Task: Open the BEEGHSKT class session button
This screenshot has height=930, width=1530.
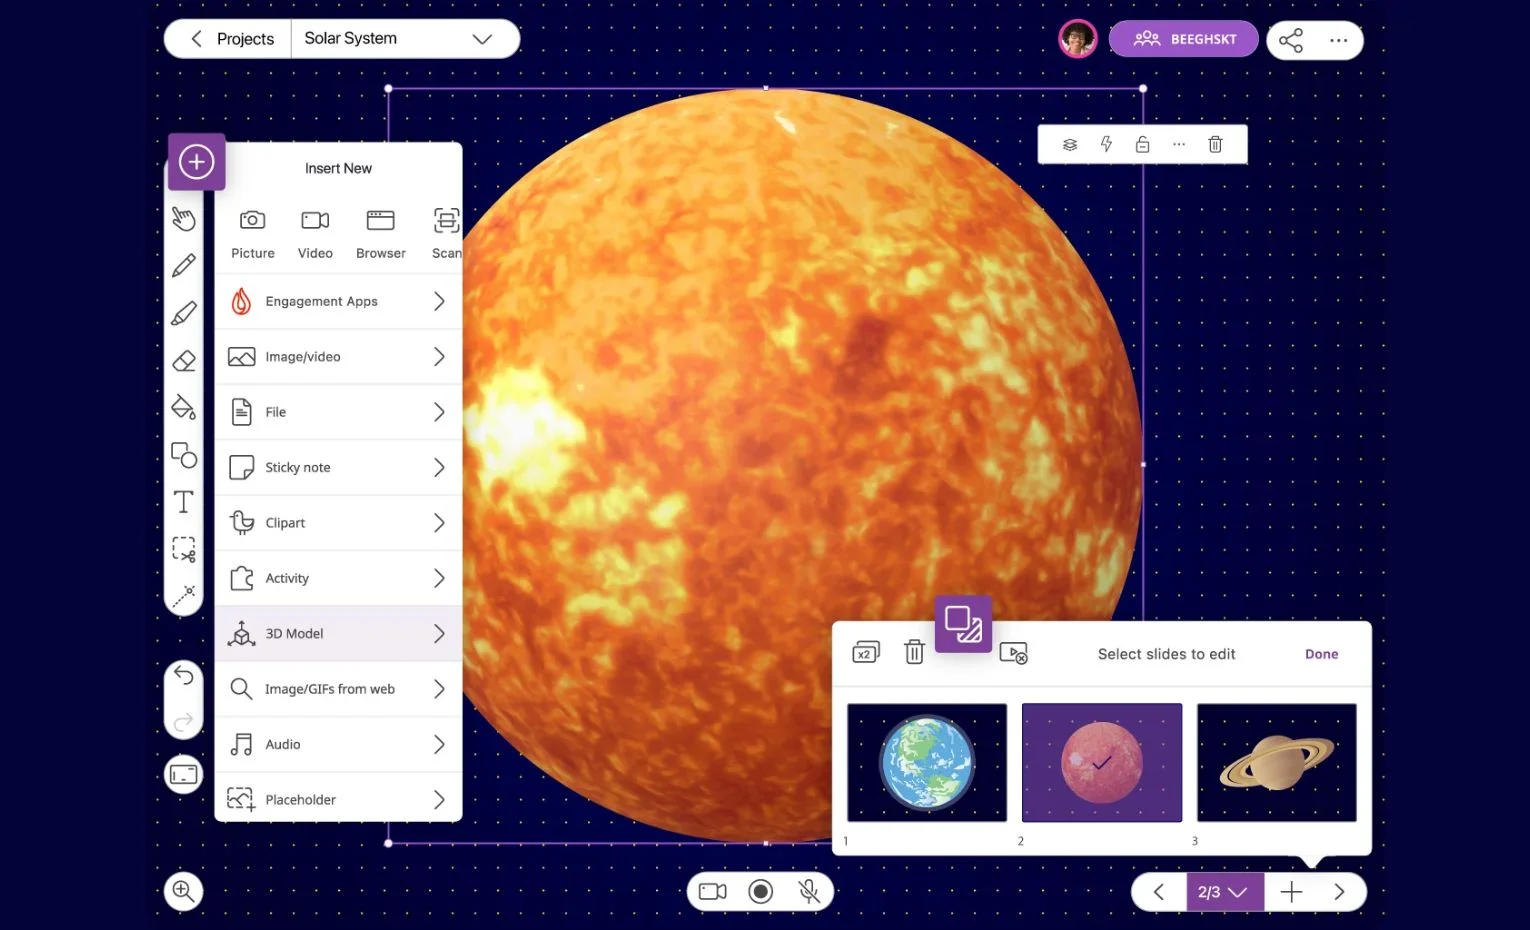Action: tap(1184, 39)
